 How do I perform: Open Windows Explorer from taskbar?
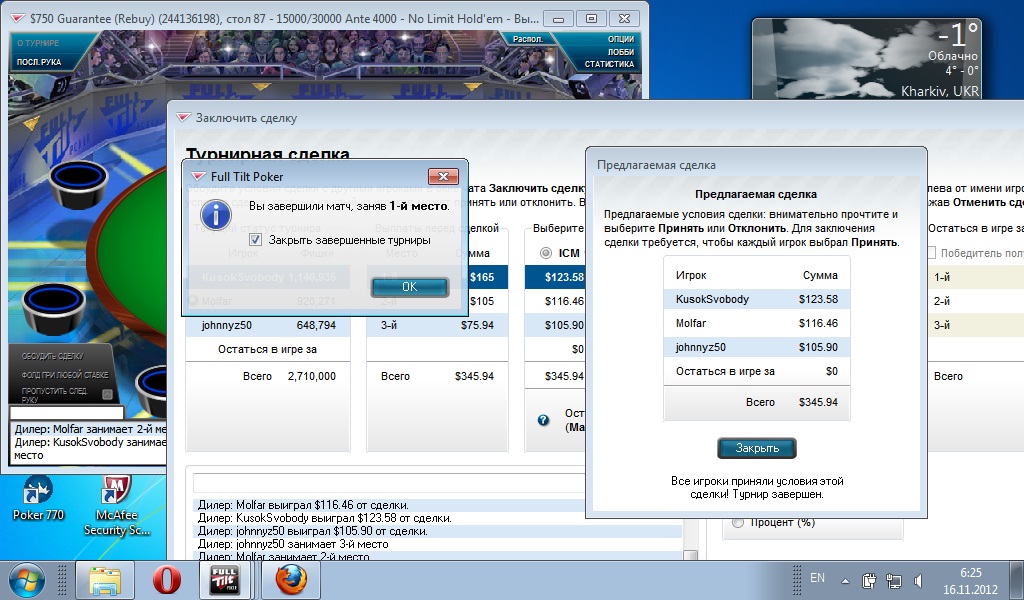coord(104,580)
